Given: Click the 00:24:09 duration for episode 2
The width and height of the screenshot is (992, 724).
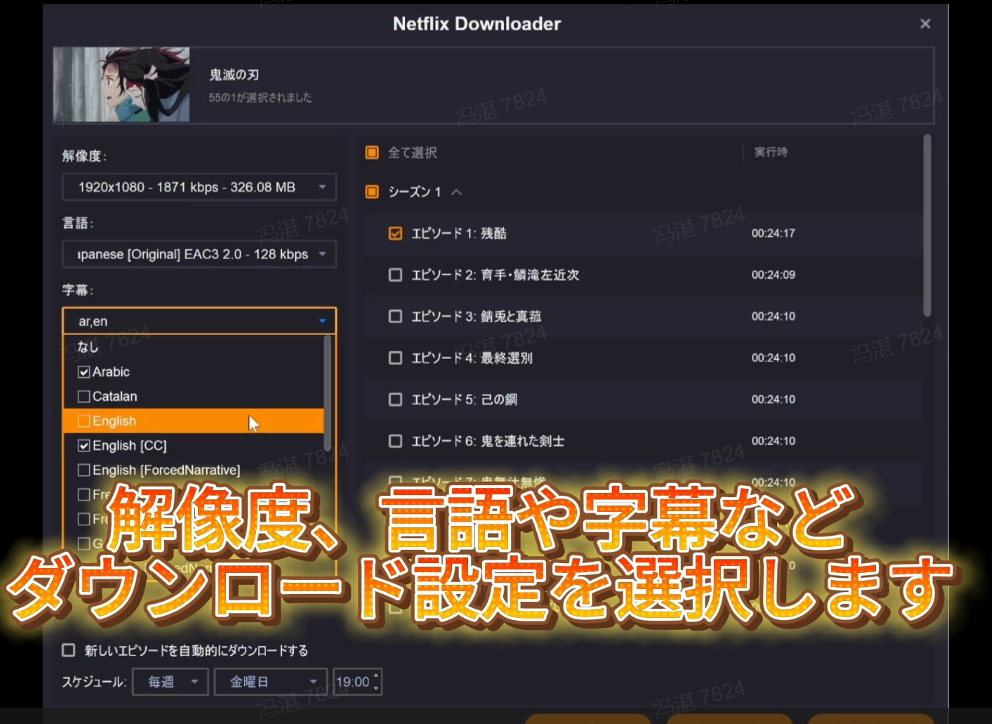Looking at the screenshot, I should click(773, 275).
